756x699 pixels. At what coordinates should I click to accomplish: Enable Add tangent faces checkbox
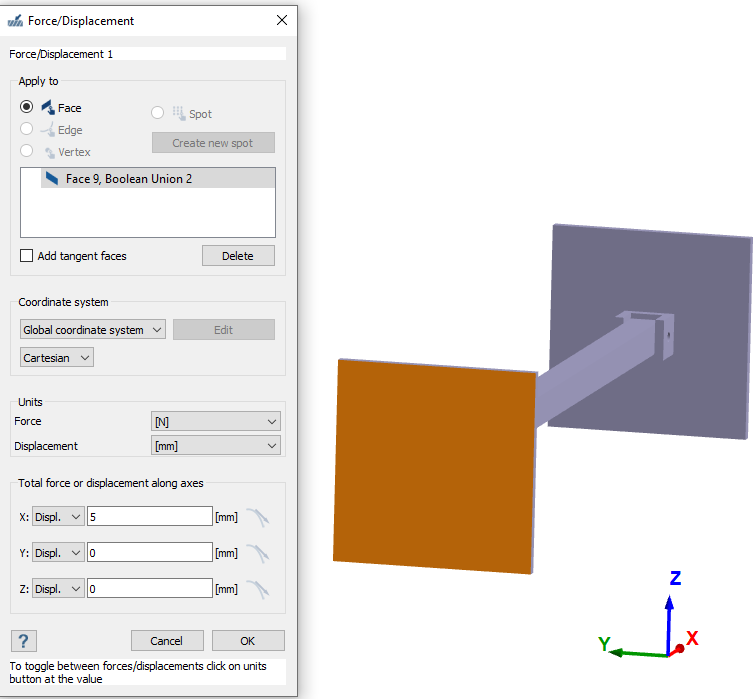tap(27, 255)
